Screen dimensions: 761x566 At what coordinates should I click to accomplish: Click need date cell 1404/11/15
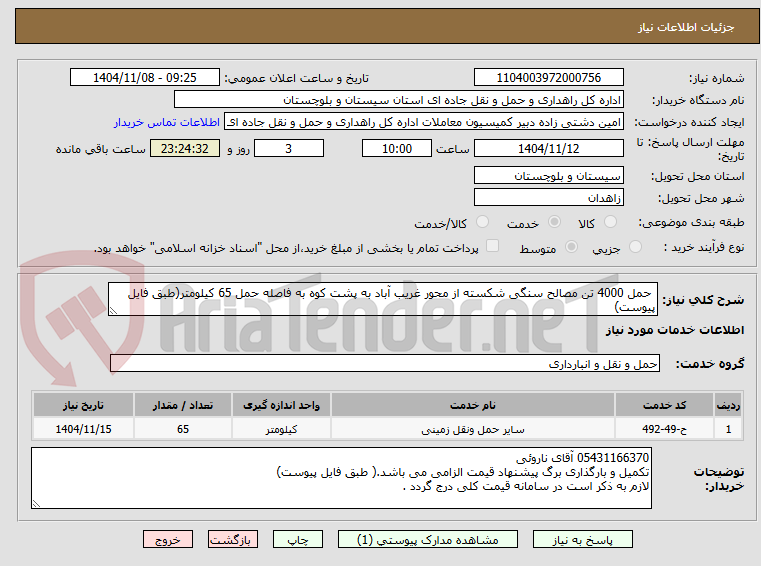pyautogui.click(x=83, y=429)
